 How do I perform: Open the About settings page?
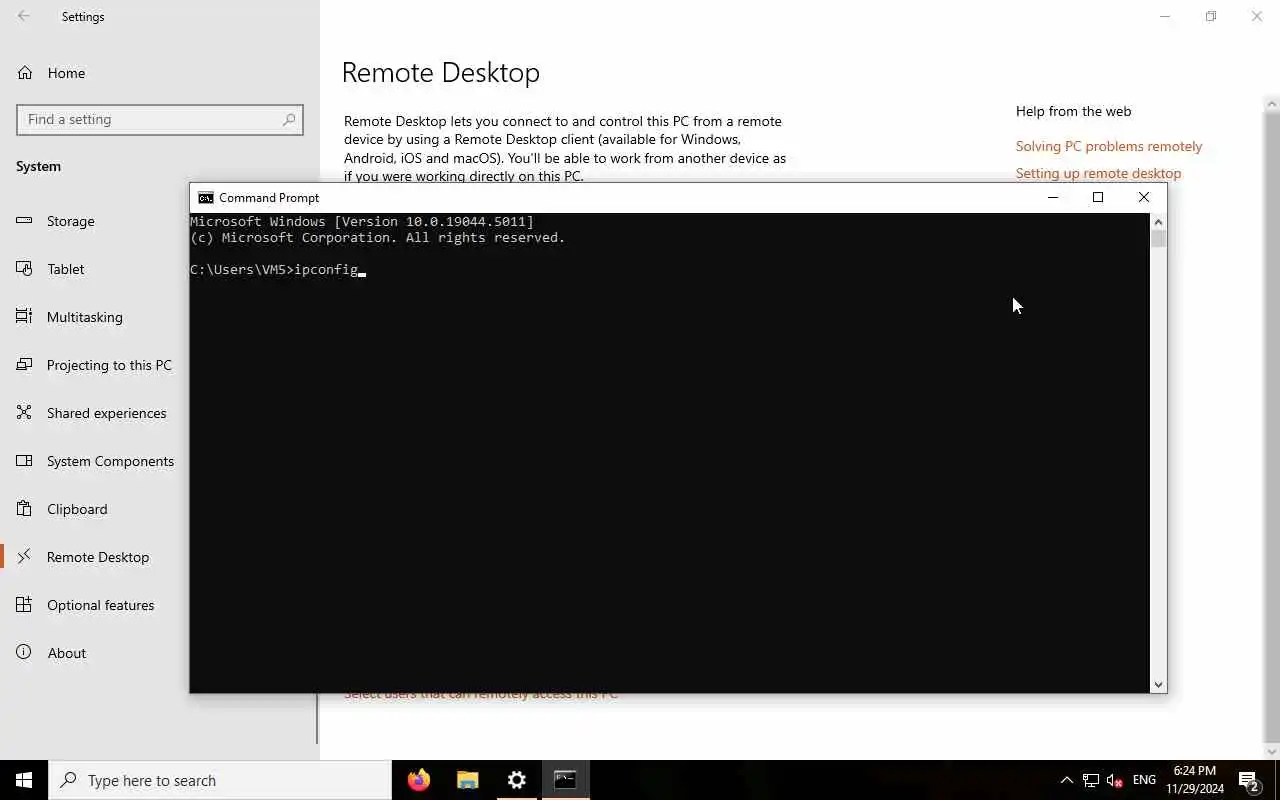pos(66,653)
